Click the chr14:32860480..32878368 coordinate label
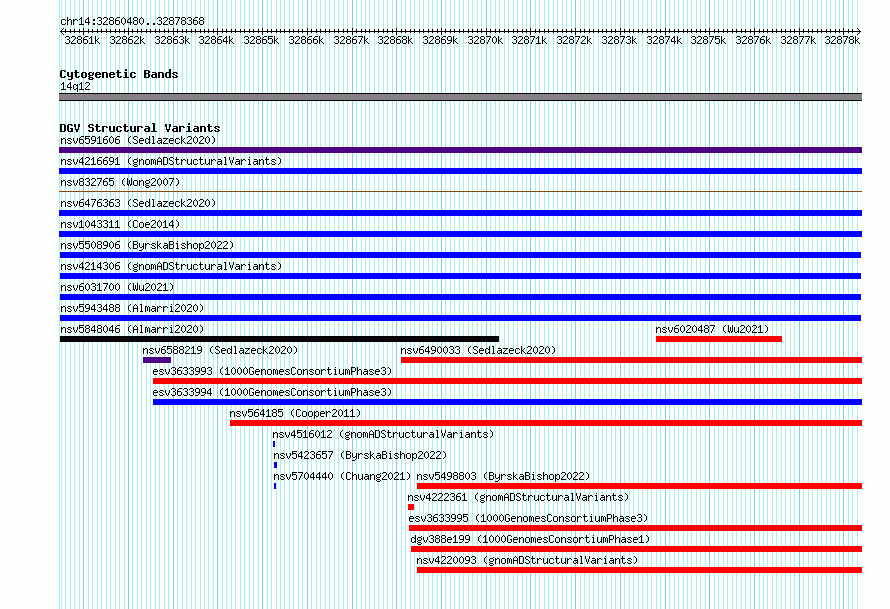The height and width of the screenshot is (609, 890). point(132,21)
